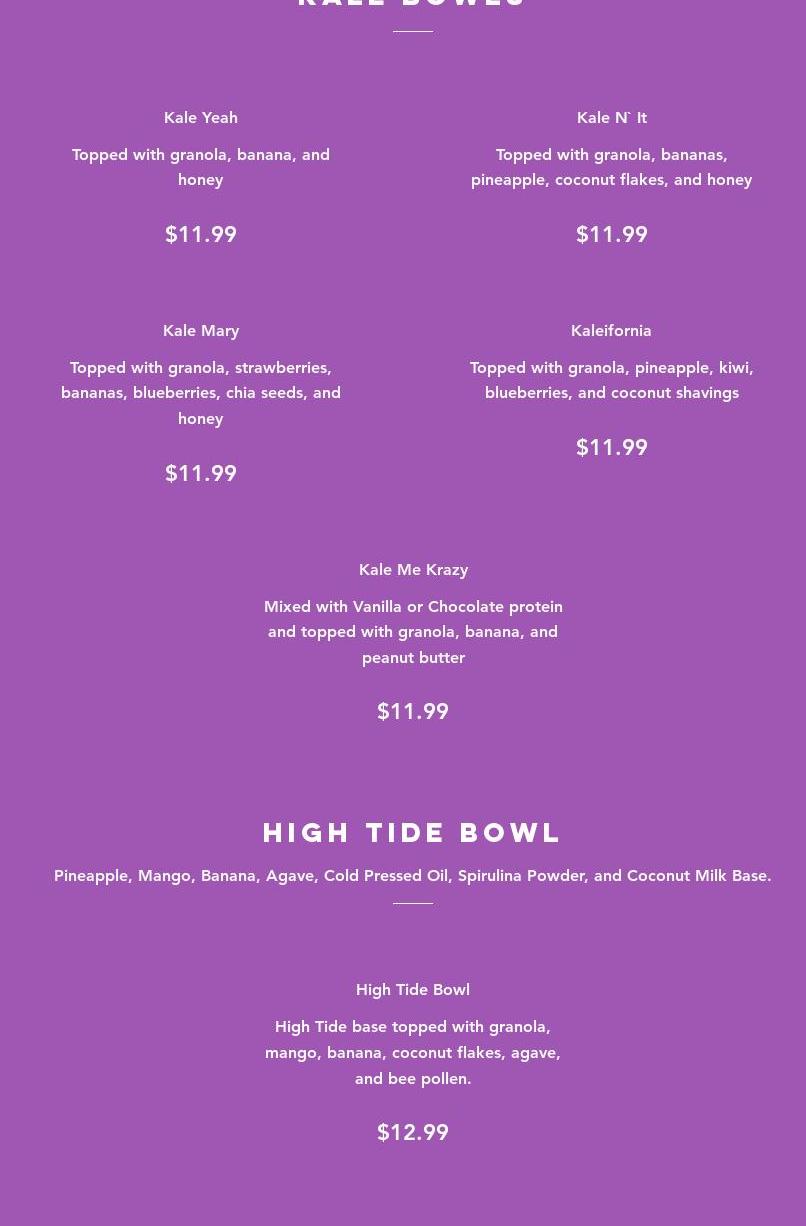Click the $11.99 price under Kale Yeah
The image size is (806, 1226).
coord(200,235)
